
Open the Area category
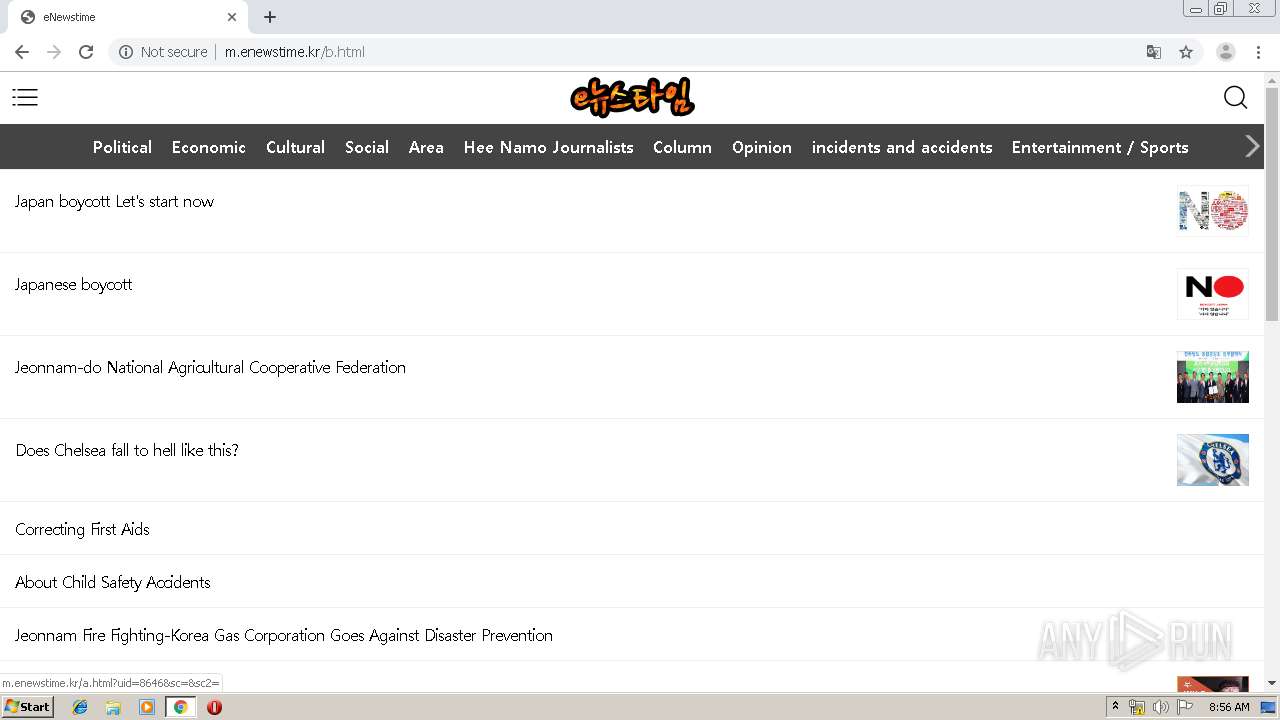click(x=426, y=147)
